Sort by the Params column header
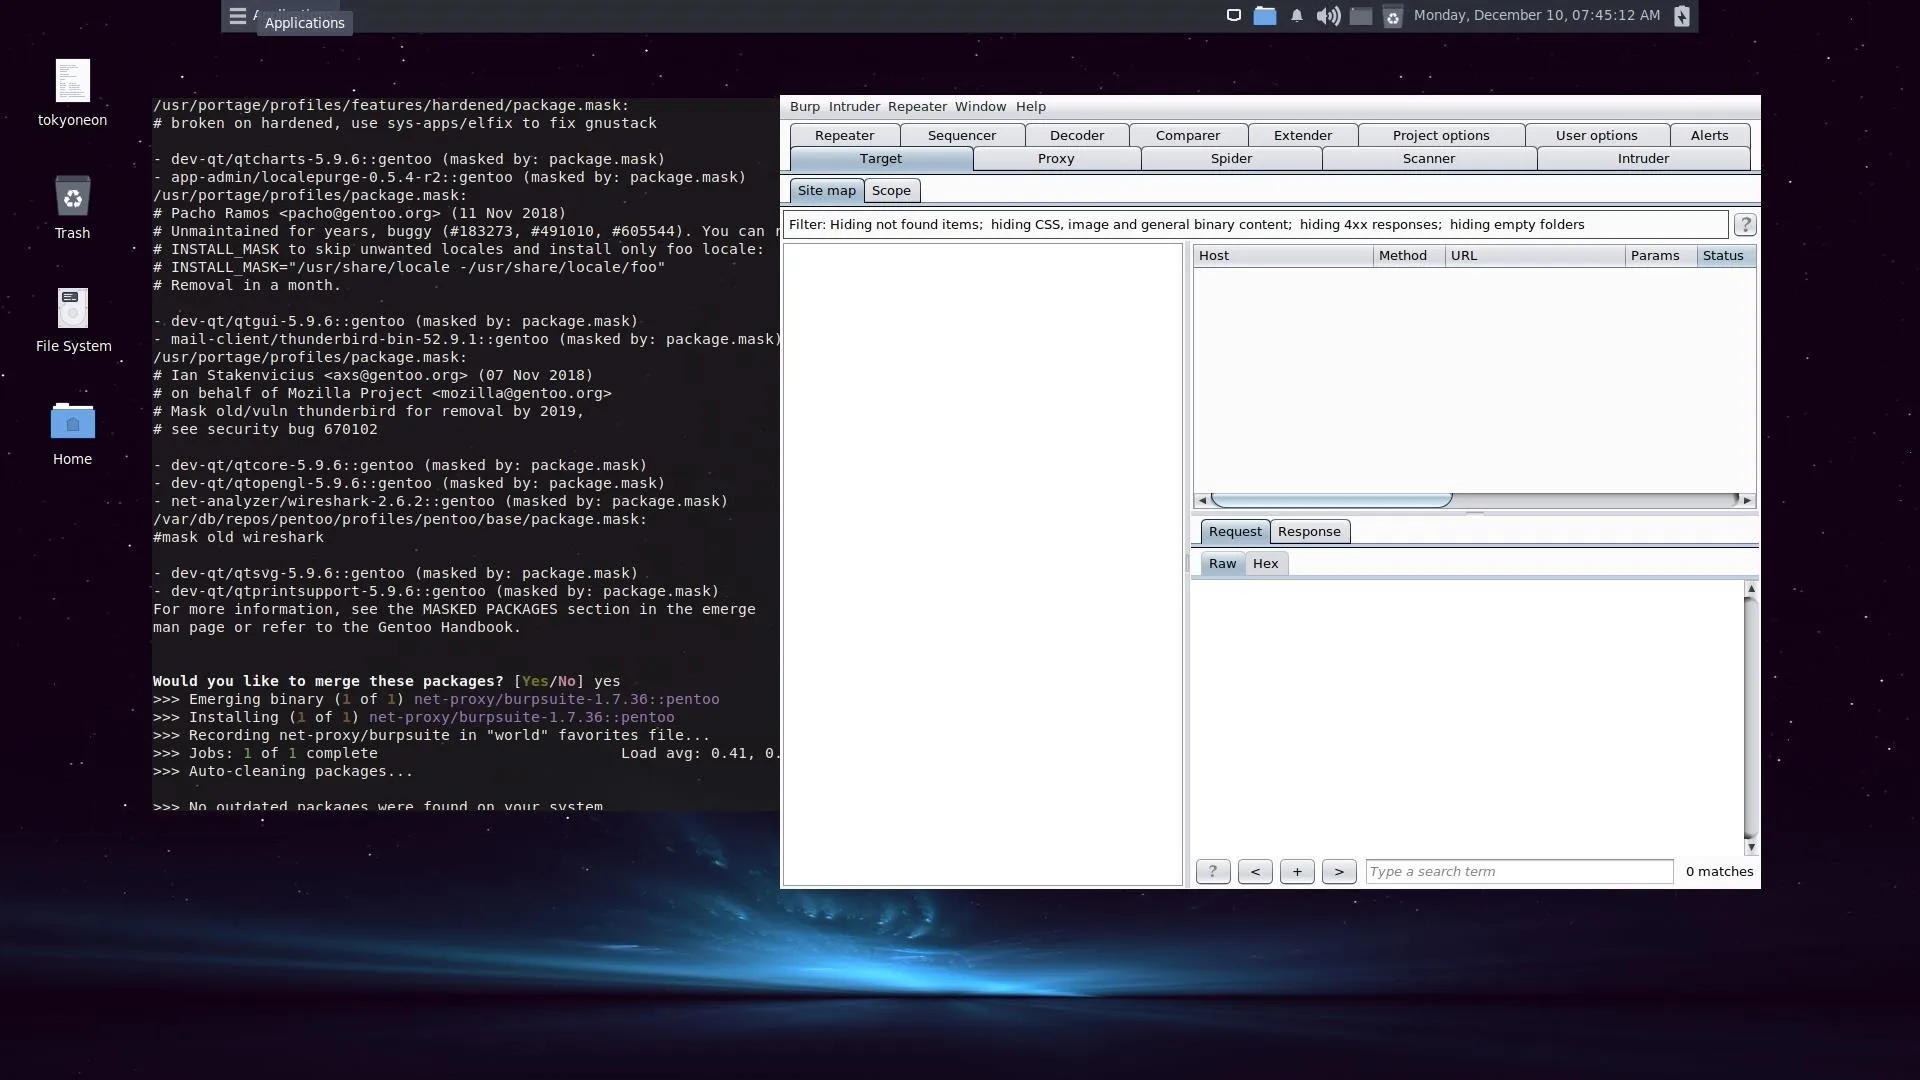Screen dimensions: 1920x1080 tap(1661, 256)
